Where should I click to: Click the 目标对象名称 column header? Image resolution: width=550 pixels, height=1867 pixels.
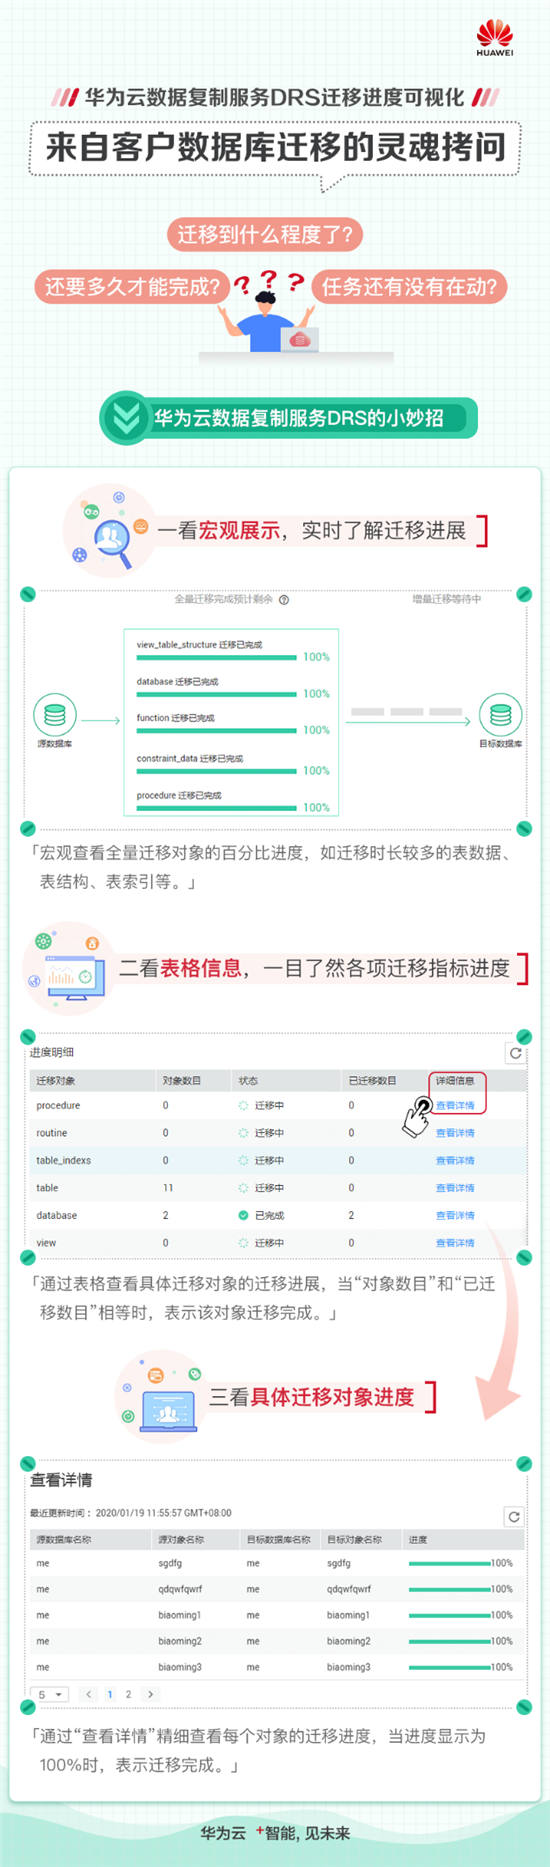click(354, 1540)
